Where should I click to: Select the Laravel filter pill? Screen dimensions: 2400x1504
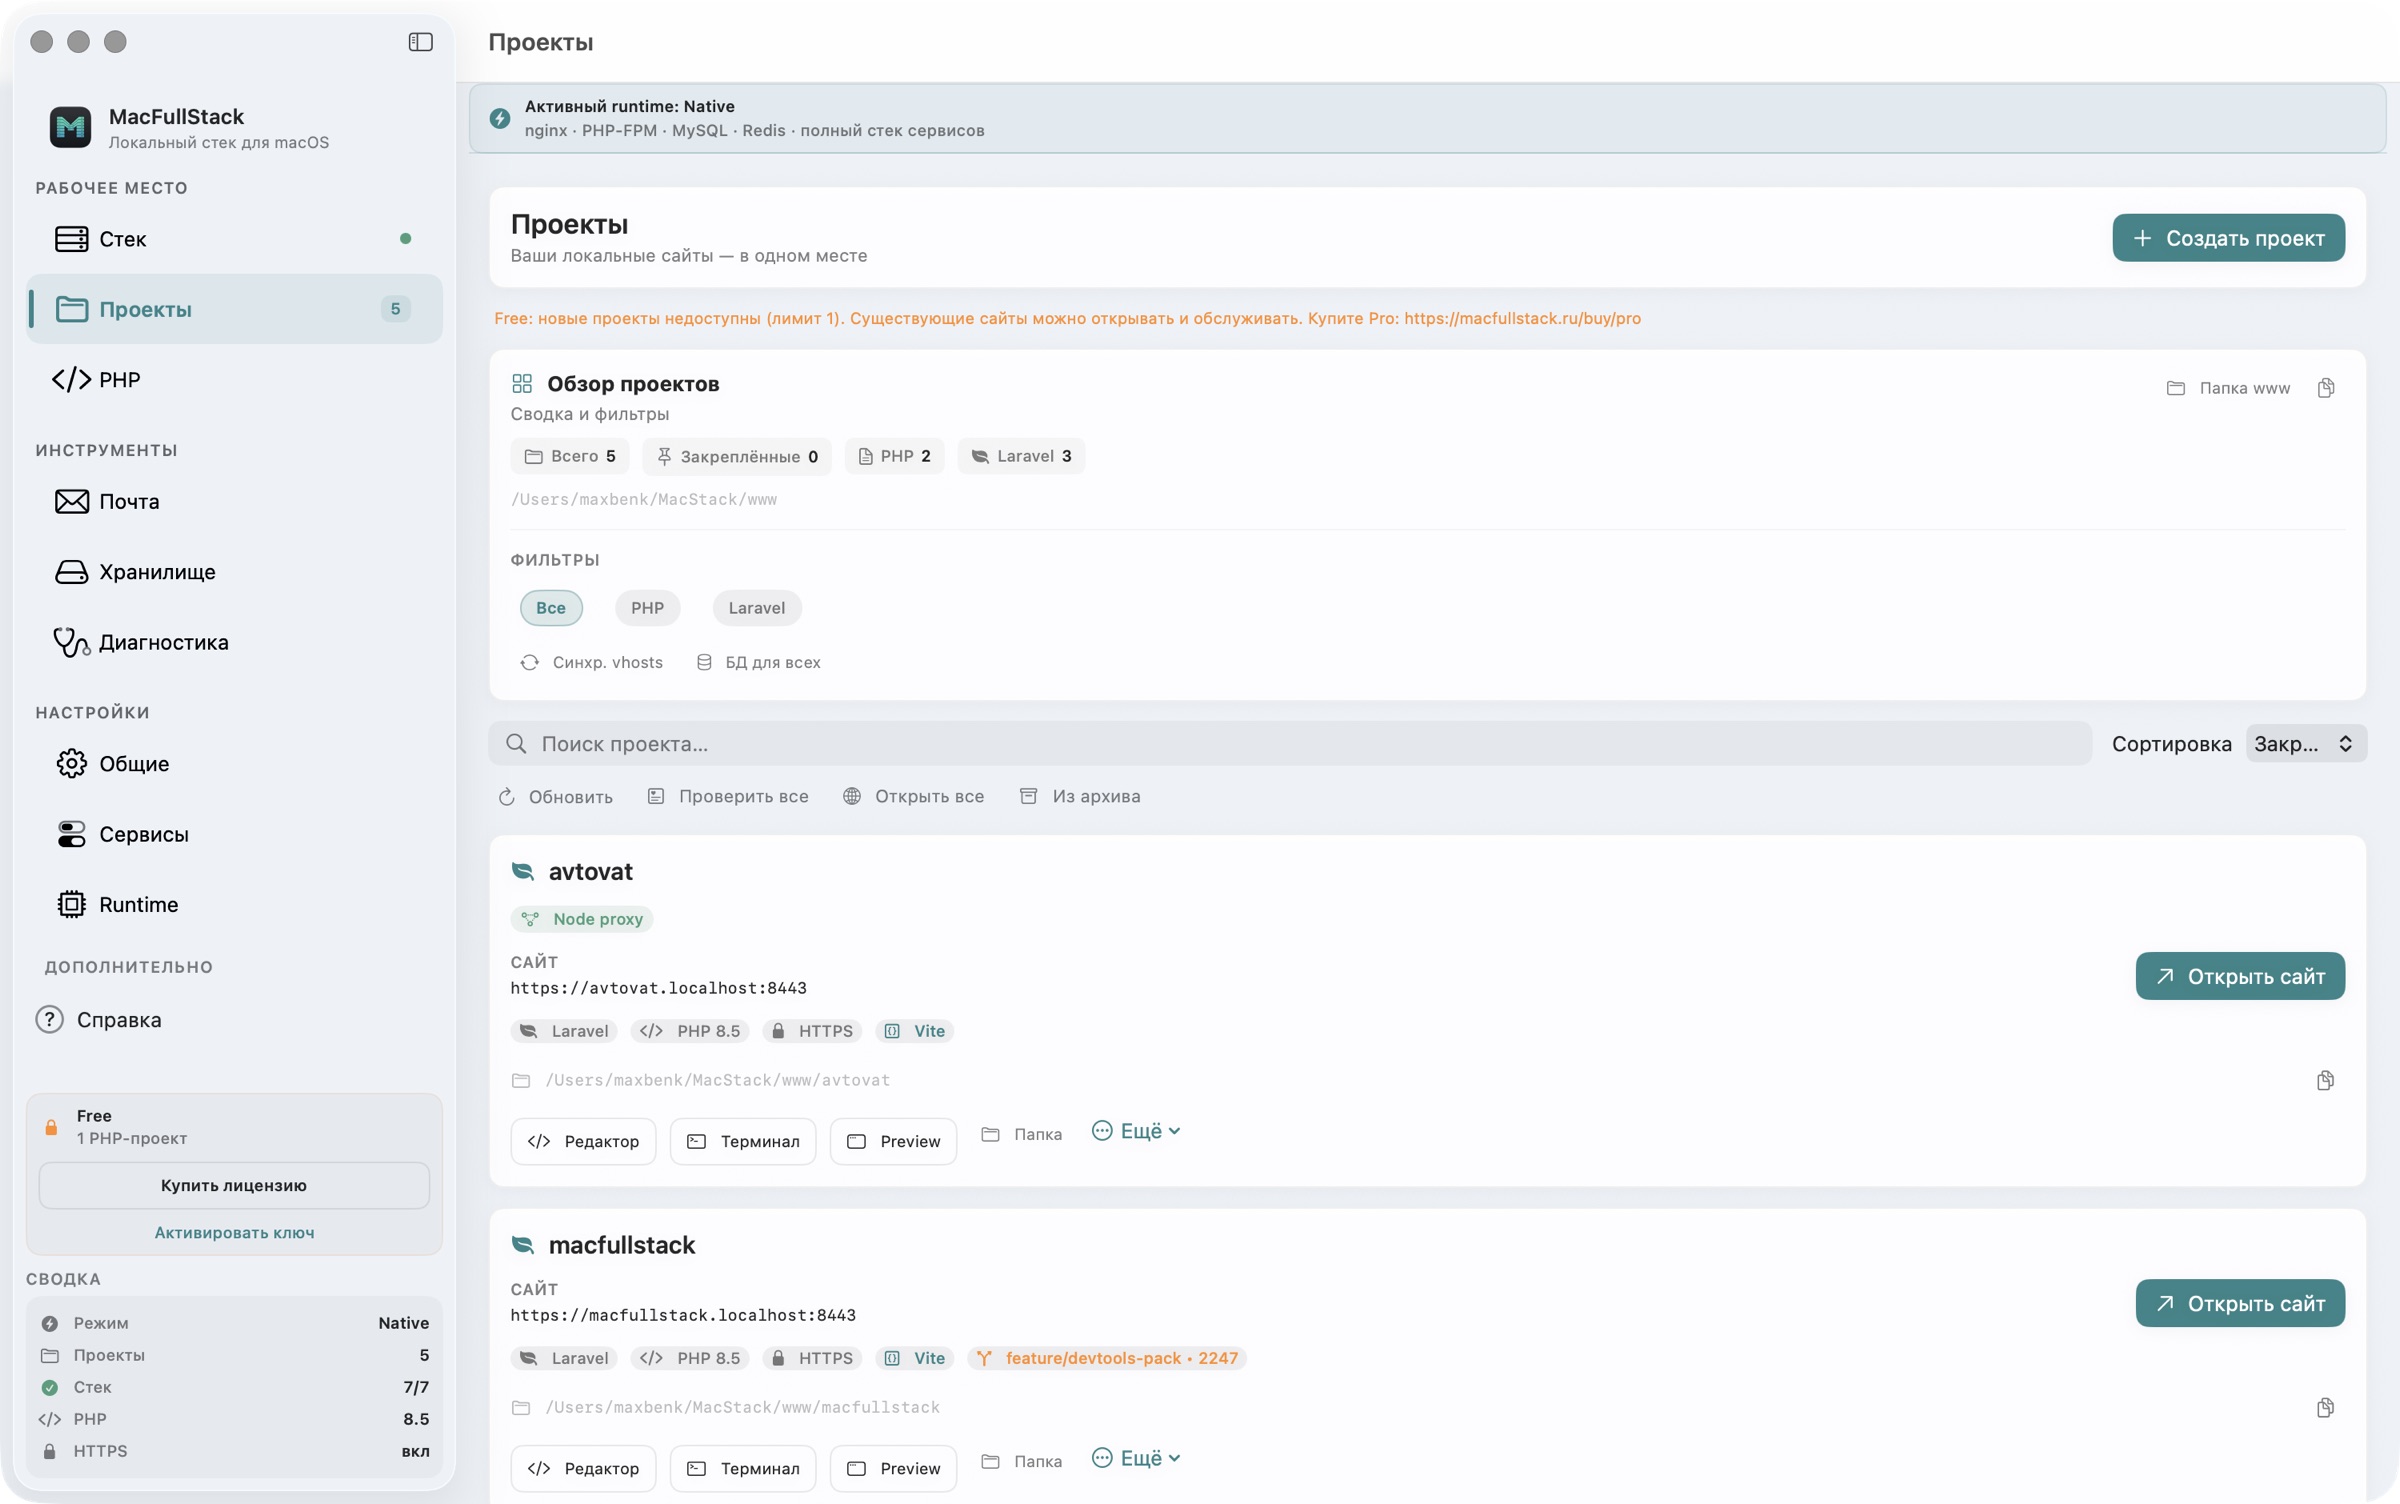(757, 608)
